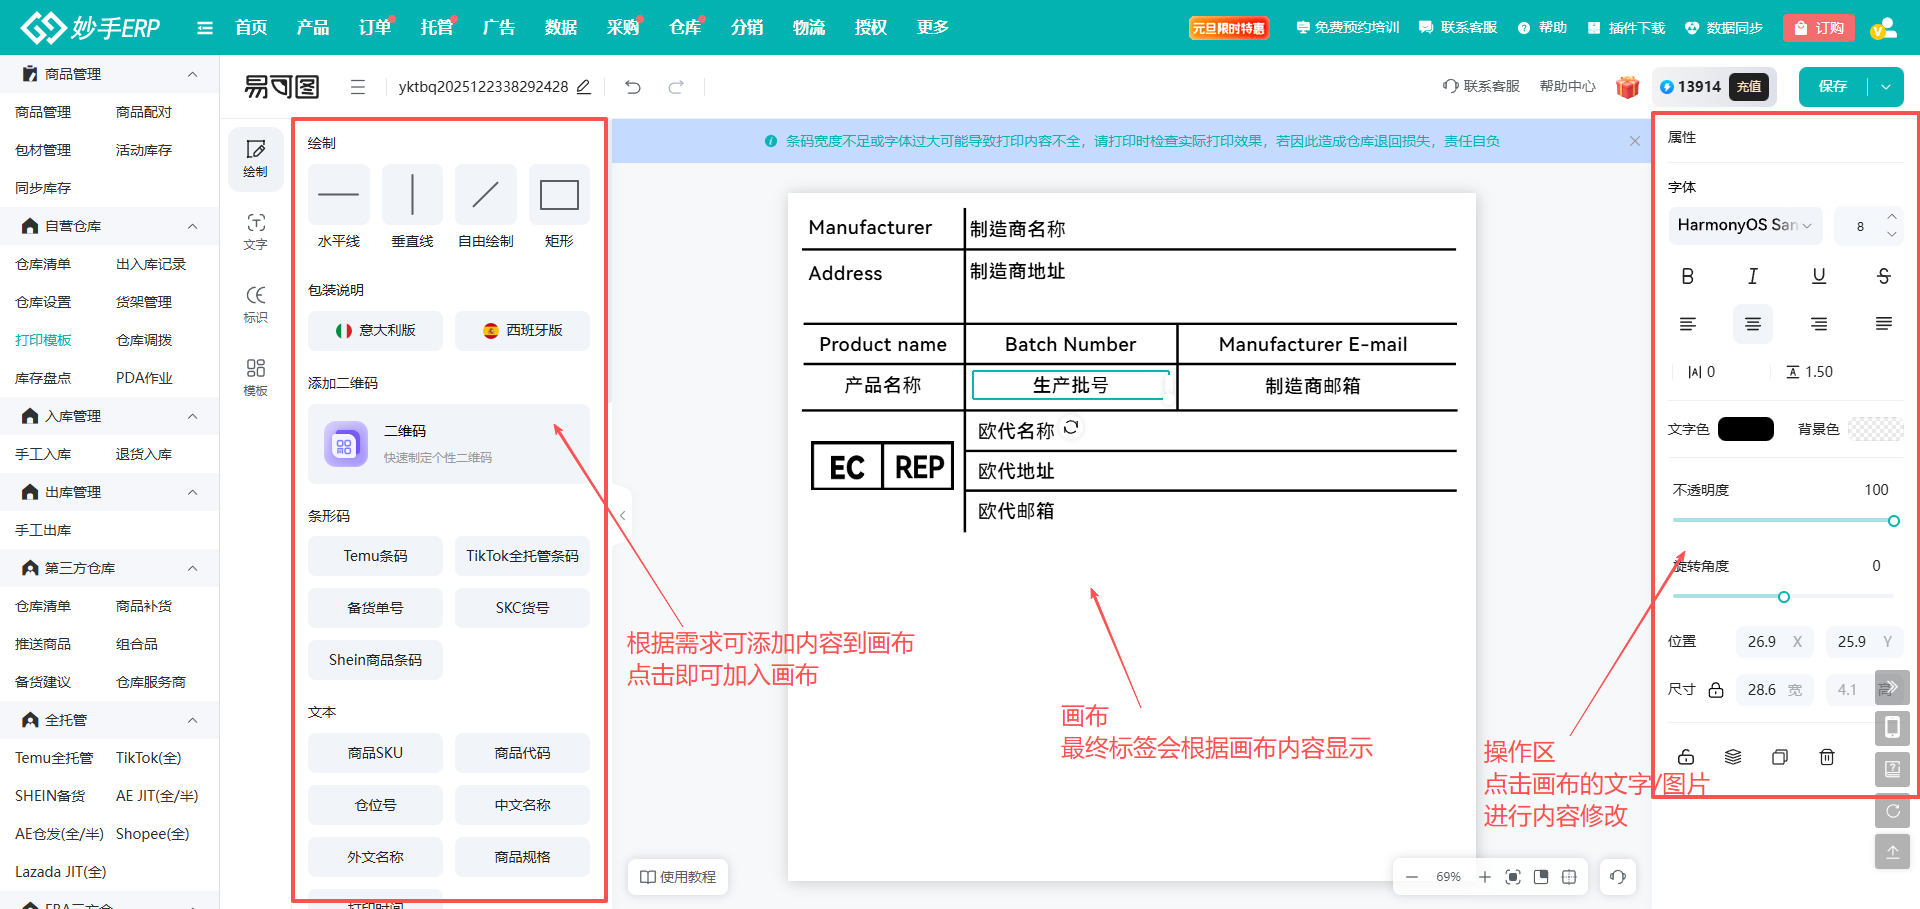This screenshot has width=1920, height=909.
Task: Open the 文字 text panel in sidebar
Action: tap(256, 231)
